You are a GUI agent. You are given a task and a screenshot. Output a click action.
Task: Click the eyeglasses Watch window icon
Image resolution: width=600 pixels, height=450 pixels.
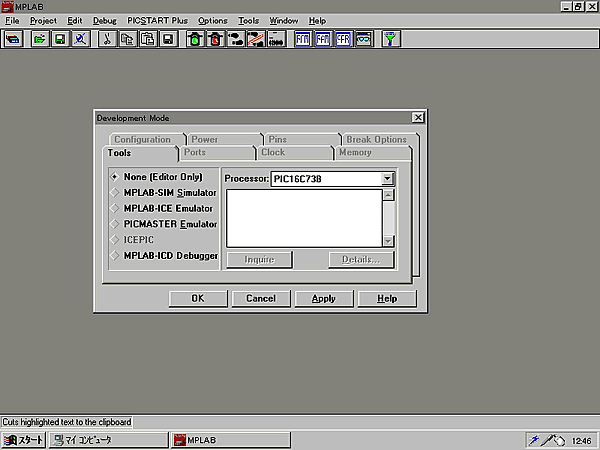pyautogui.click(x=364, y=39)
